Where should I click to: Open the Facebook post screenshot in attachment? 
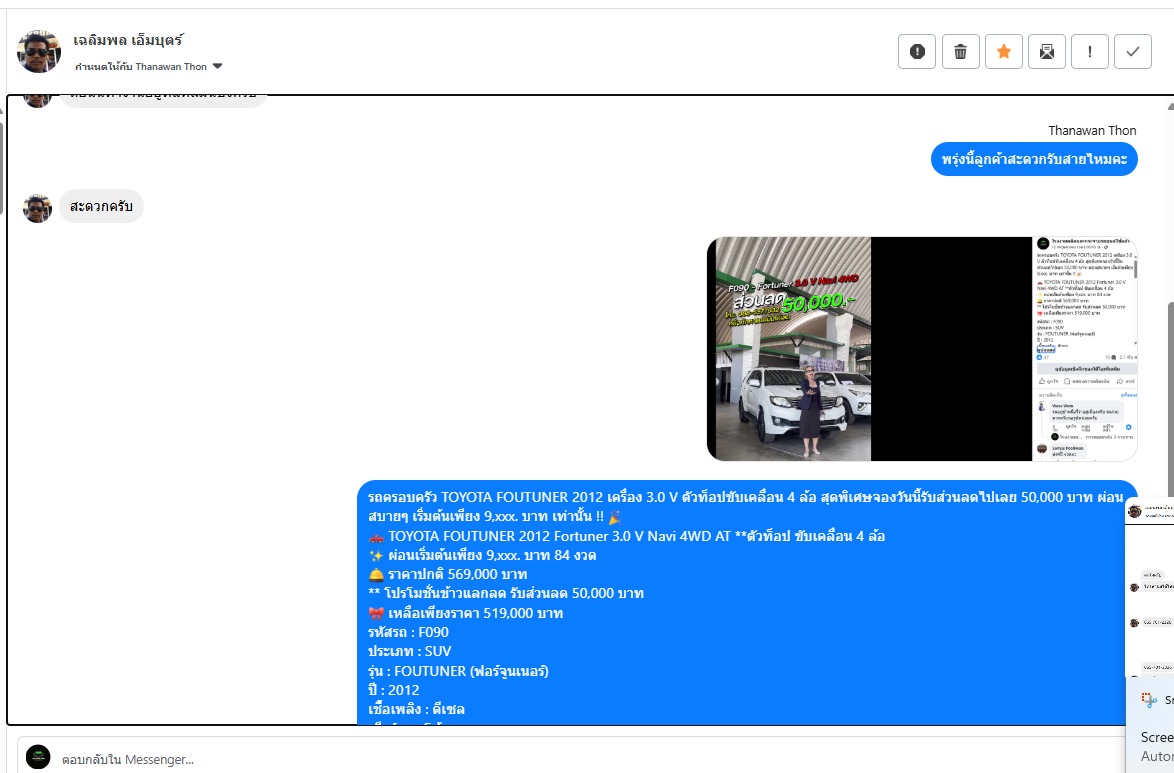point(1085,348)
